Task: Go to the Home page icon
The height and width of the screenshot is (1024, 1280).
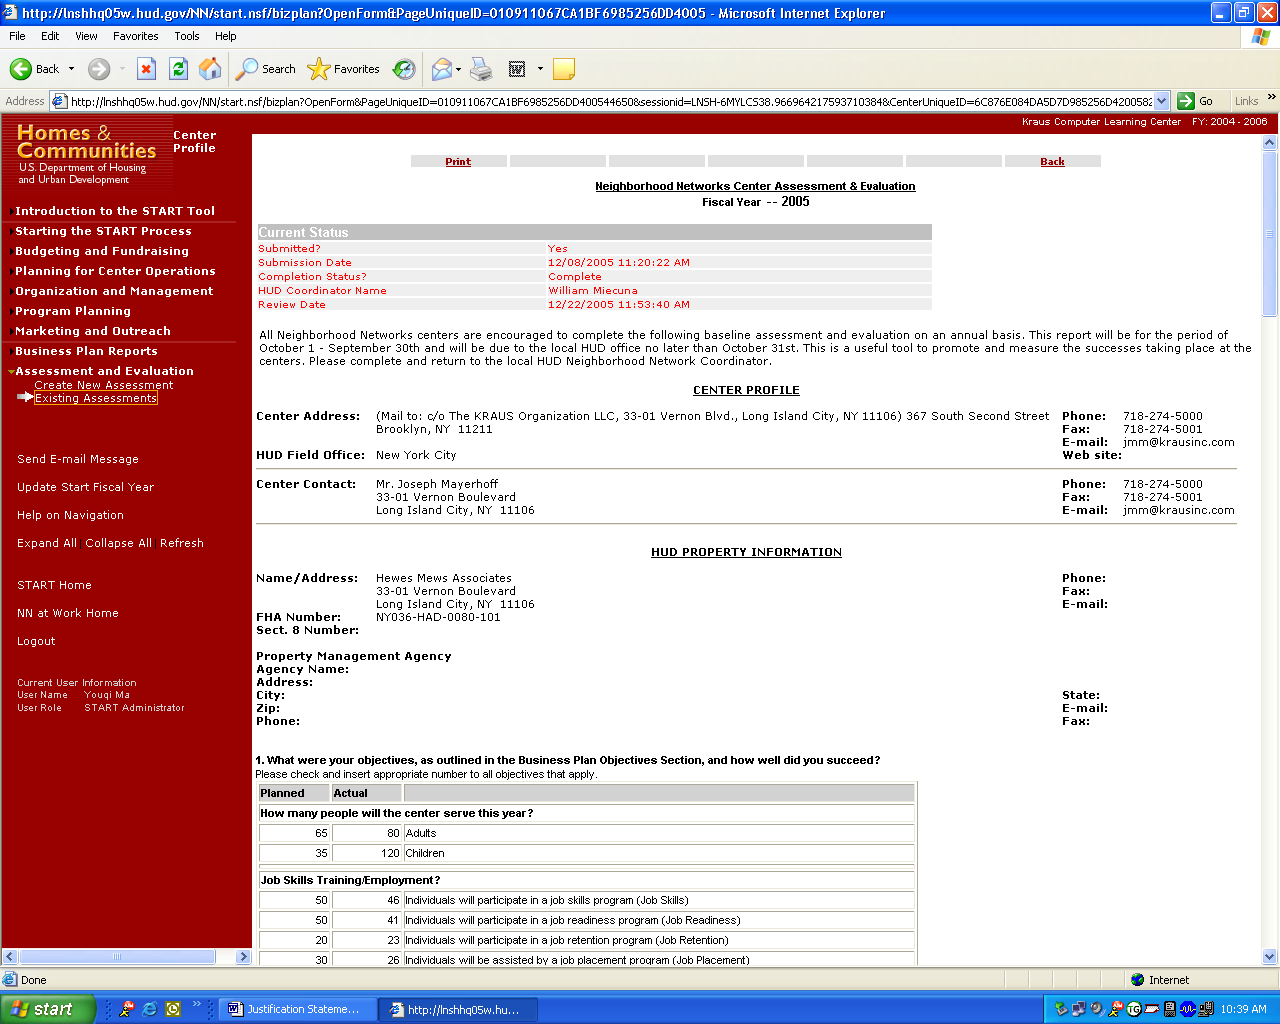Action: pyautogui.click(x=210, y=69)
